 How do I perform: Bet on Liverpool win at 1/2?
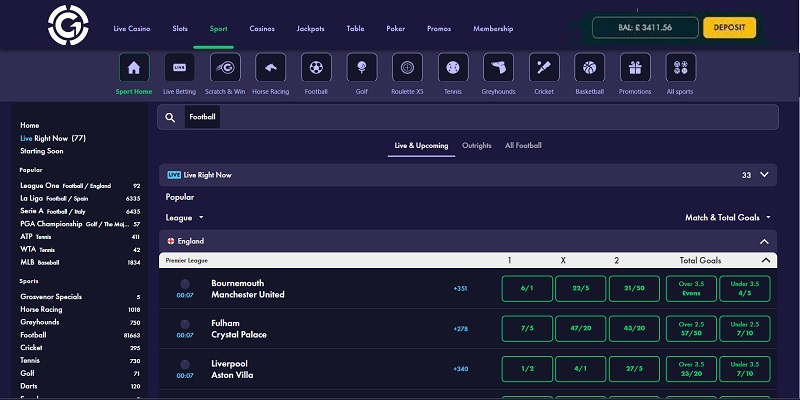(527, 369)
